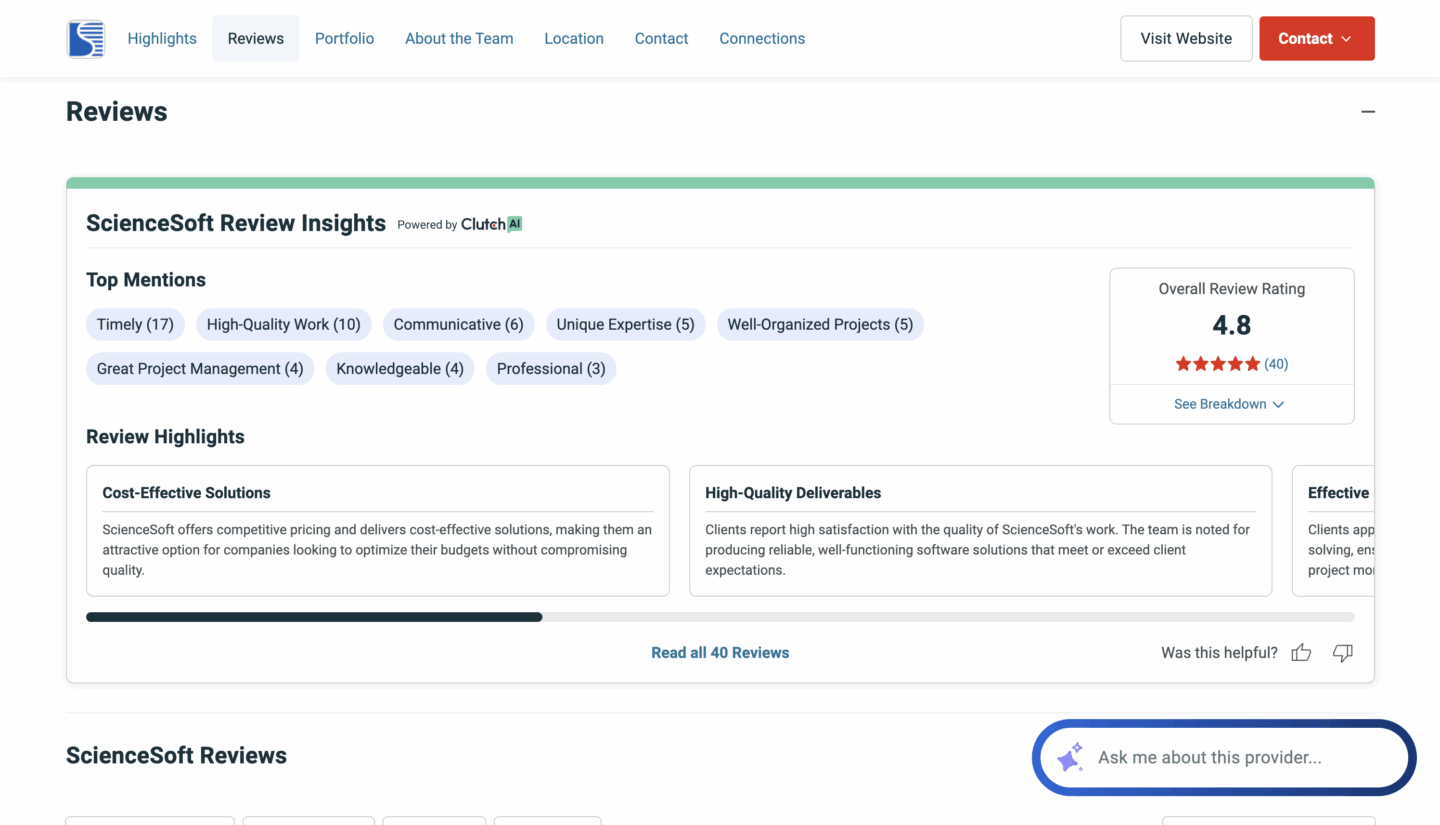
Task: Expand the See Breakdown dropdown
Action: (1229, 404)
